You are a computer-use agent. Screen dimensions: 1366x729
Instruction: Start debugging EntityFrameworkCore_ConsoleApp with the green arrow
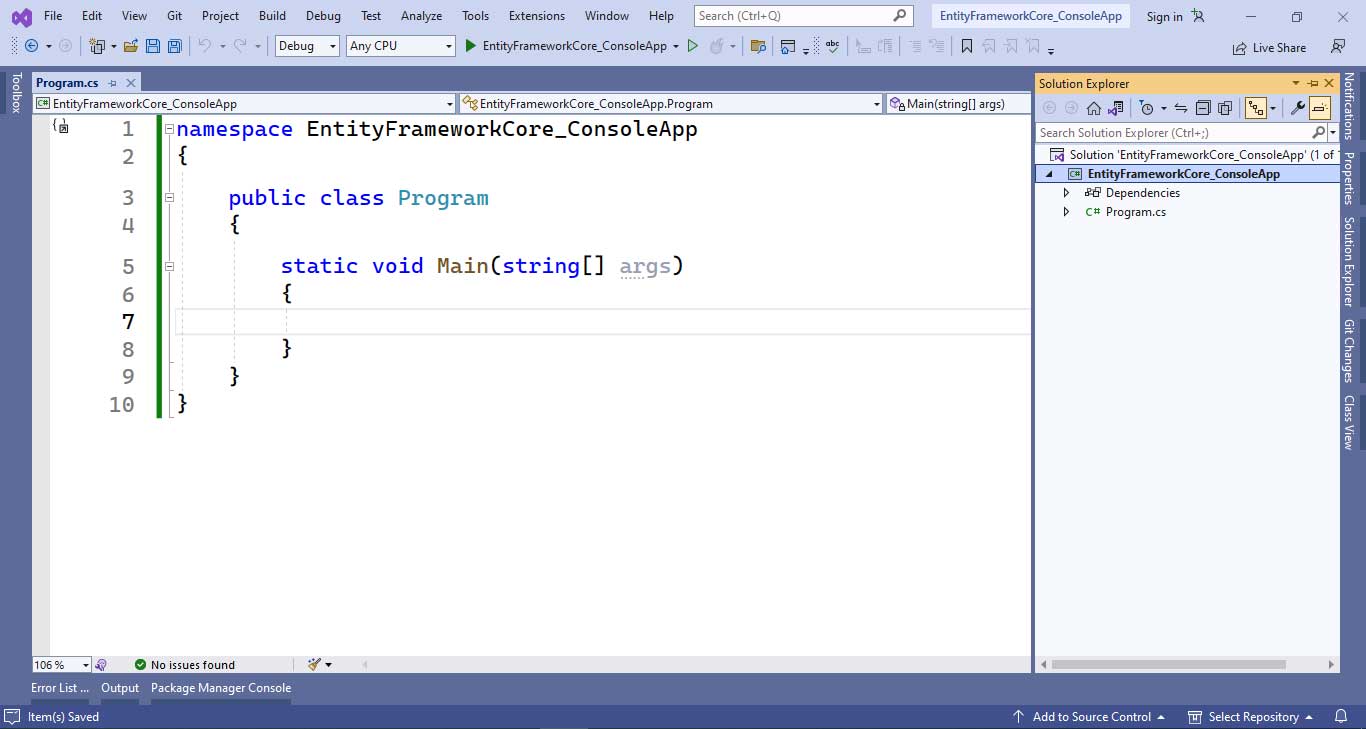[x=470, y=45]
